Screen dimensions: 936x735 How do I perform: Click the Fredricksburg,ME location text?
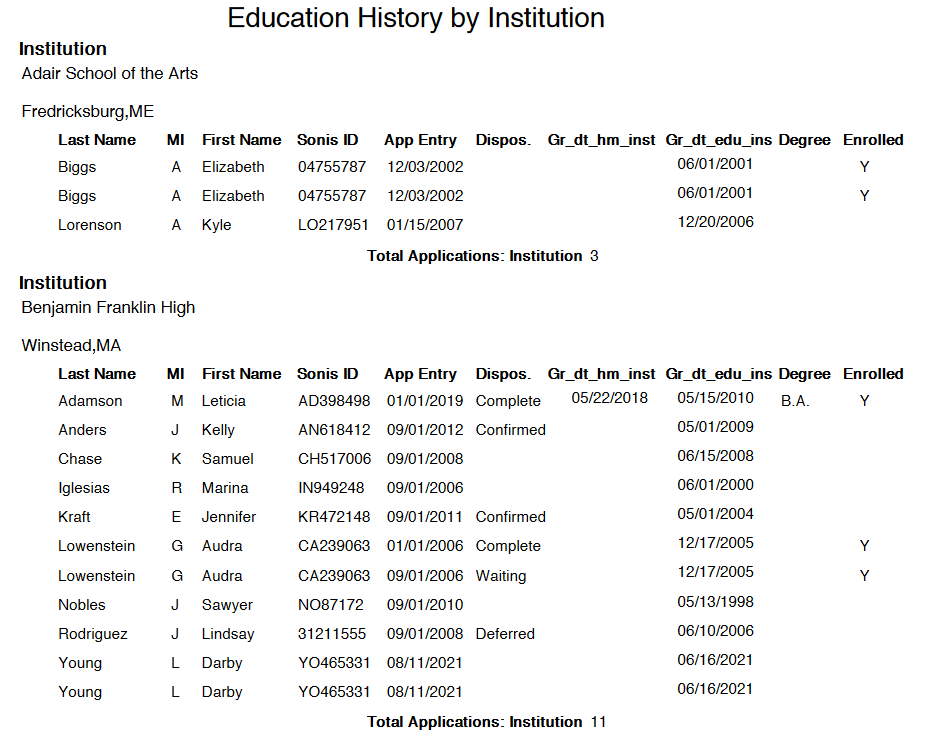point(88,111)
